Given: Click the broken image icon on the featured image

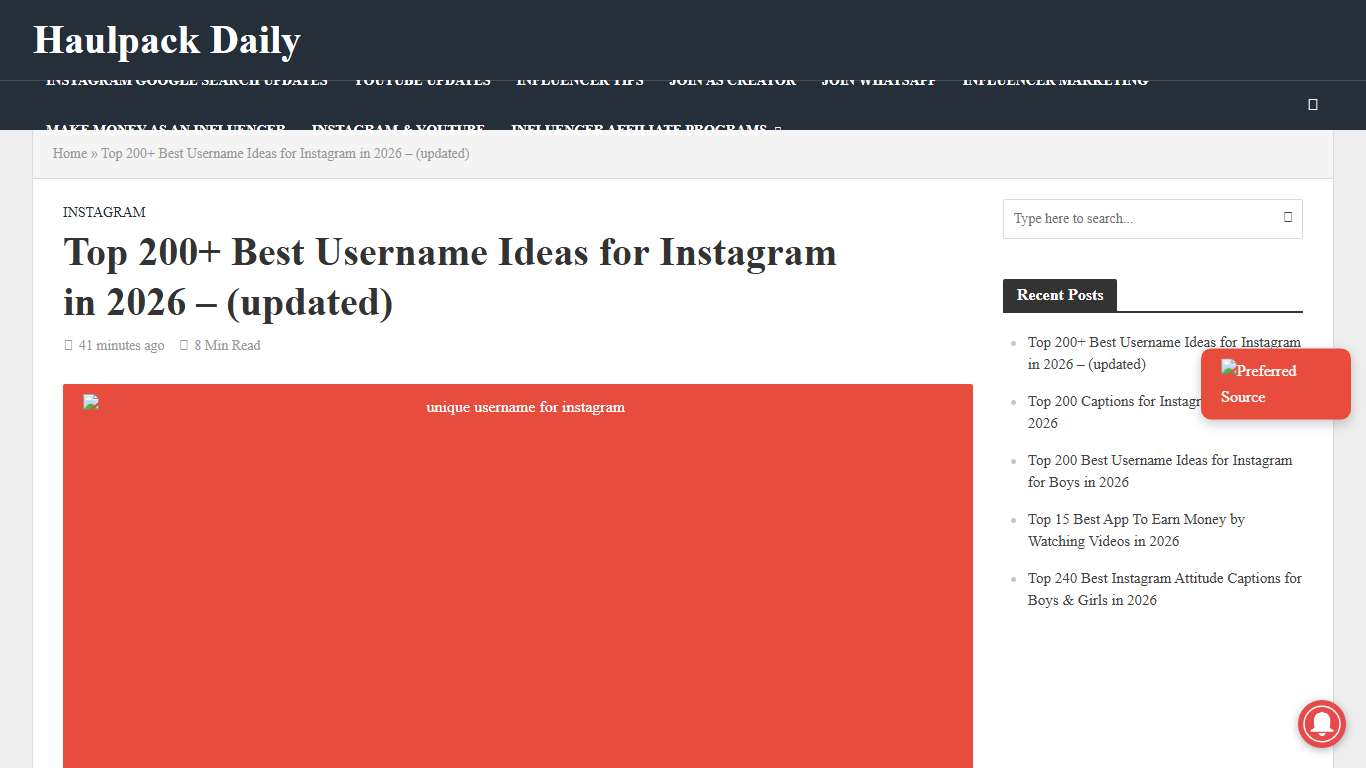Looking at the screenshot, I should (89, 401).
